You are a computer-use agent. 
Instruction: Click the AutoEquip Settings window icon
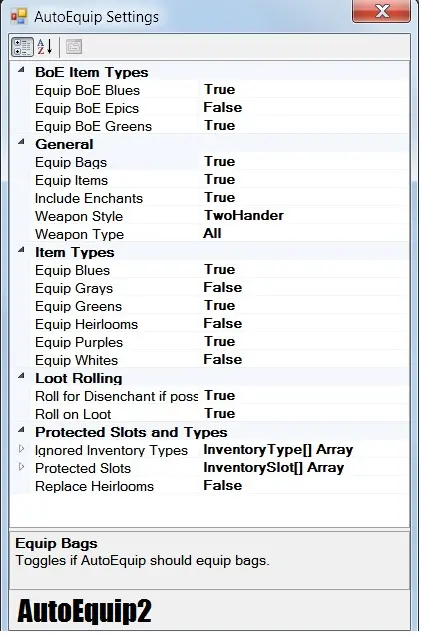click(x=19, y=17)
